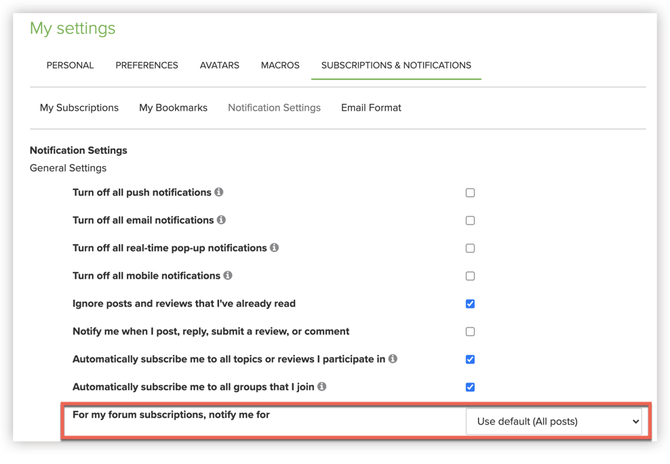Viewport: 670px width, 464px height.
Task: Open the forum subscriptions notify dropdown
Action: coord(554,422)
